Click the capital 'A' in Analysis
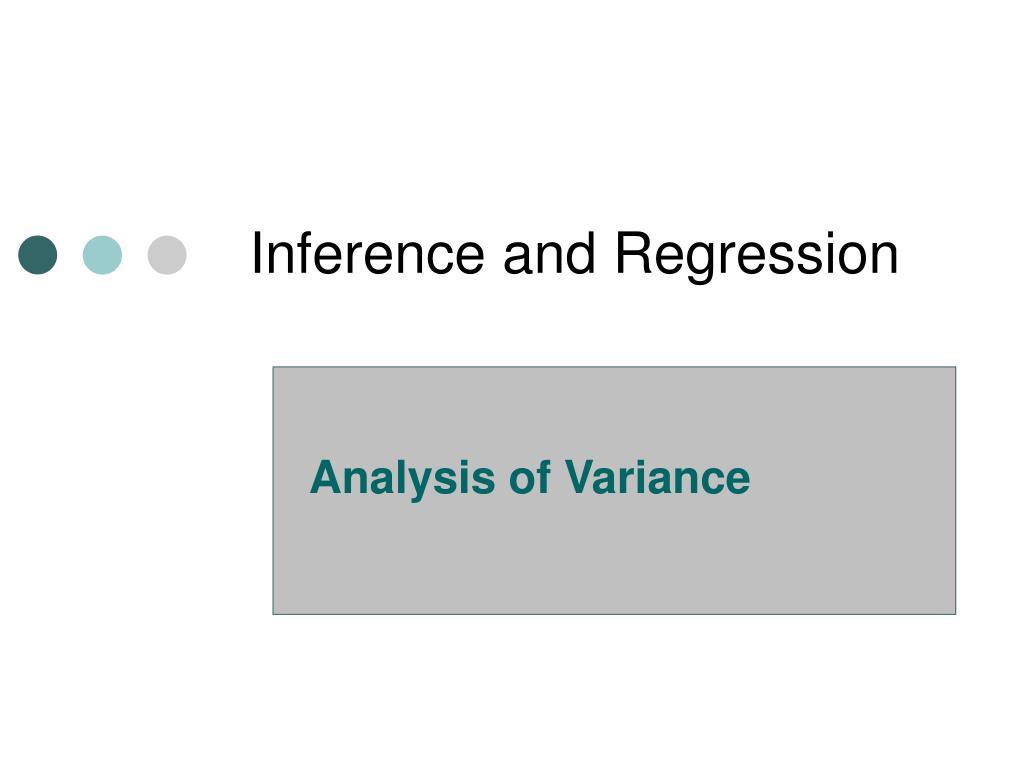The image size is (1024, 768). (x=327, y=477)
